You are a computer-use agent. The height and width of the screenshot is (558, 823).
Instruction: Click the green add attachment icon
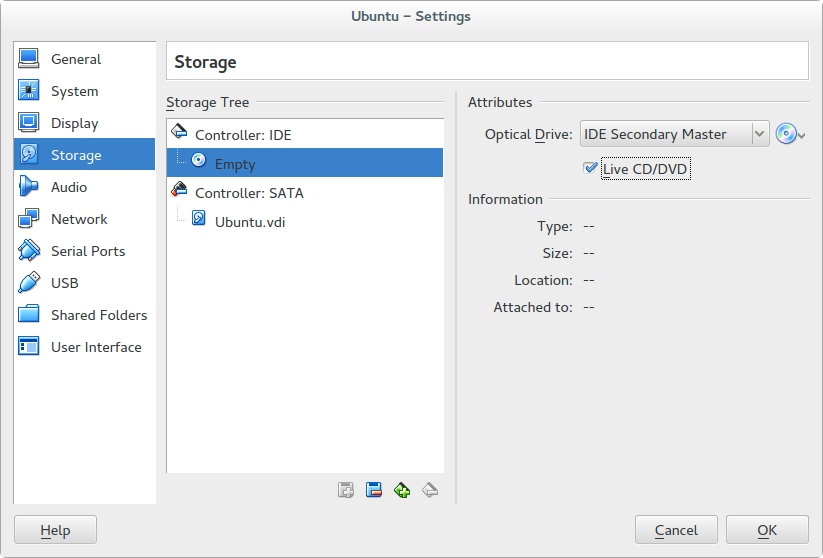[x=402, y=490]
